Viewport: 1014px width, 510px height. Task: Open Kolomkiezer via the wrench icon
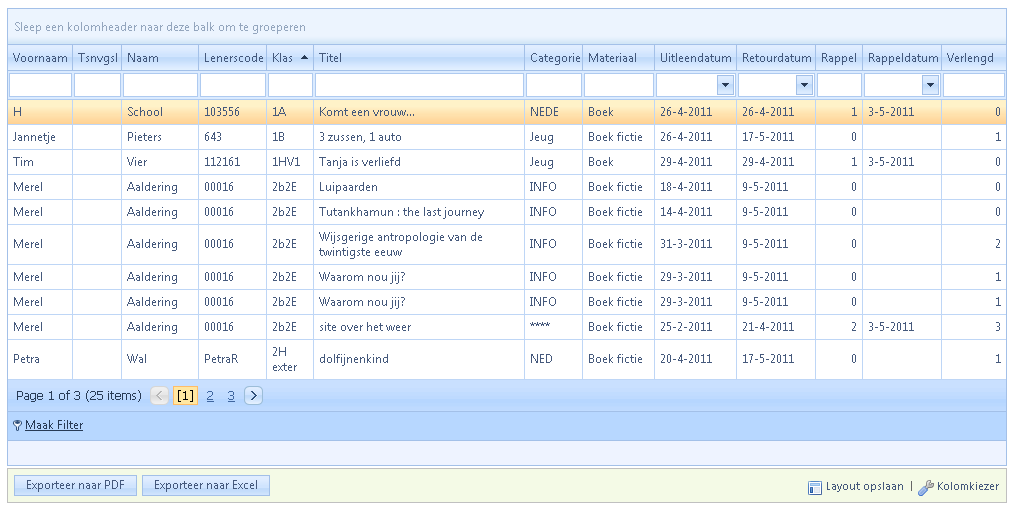tap(926, 487)
